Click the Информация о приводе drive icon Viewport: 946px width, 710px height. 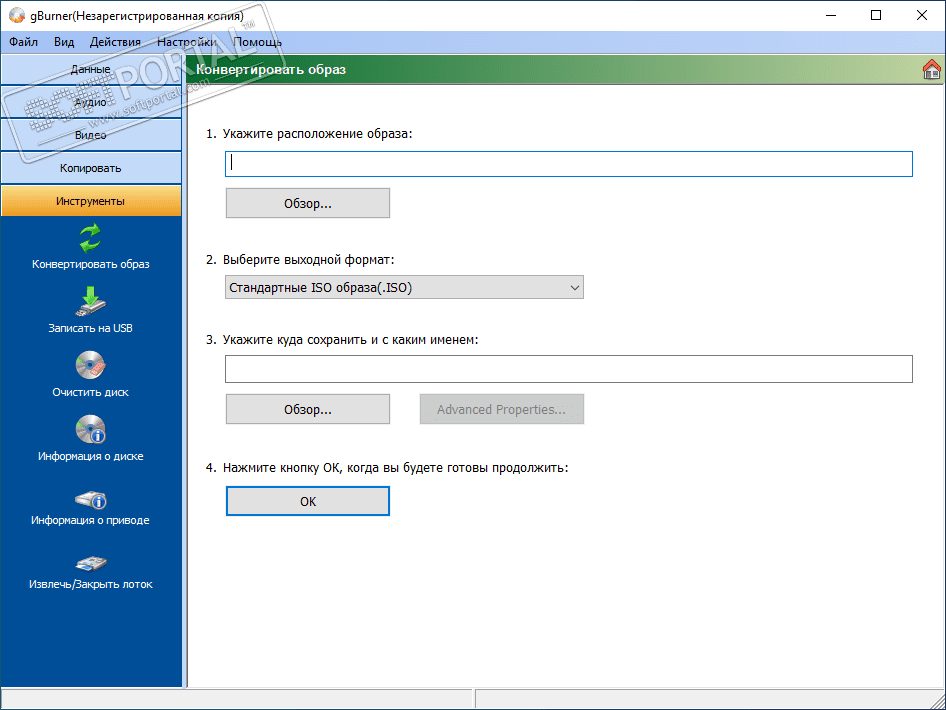90,500
